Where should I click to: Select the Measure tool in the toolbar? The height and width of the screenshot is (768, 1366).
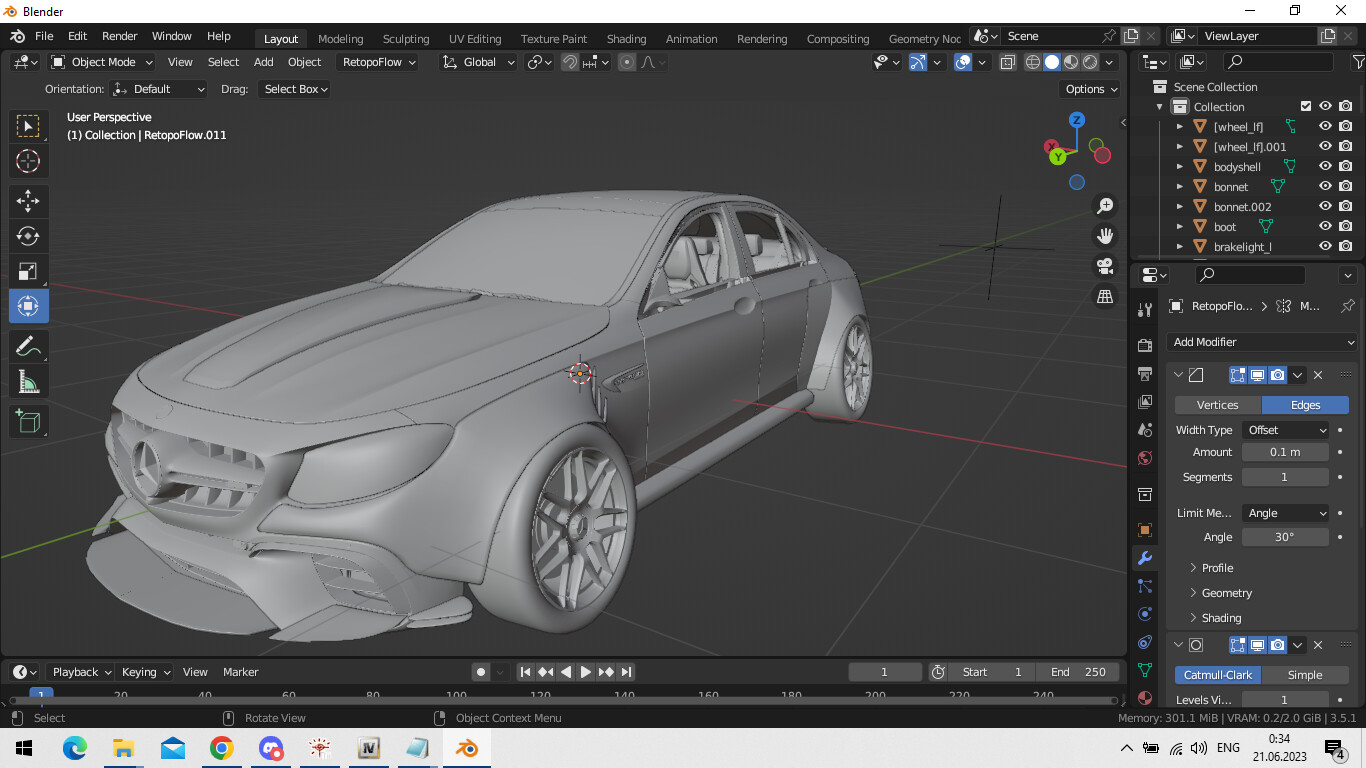28,381
